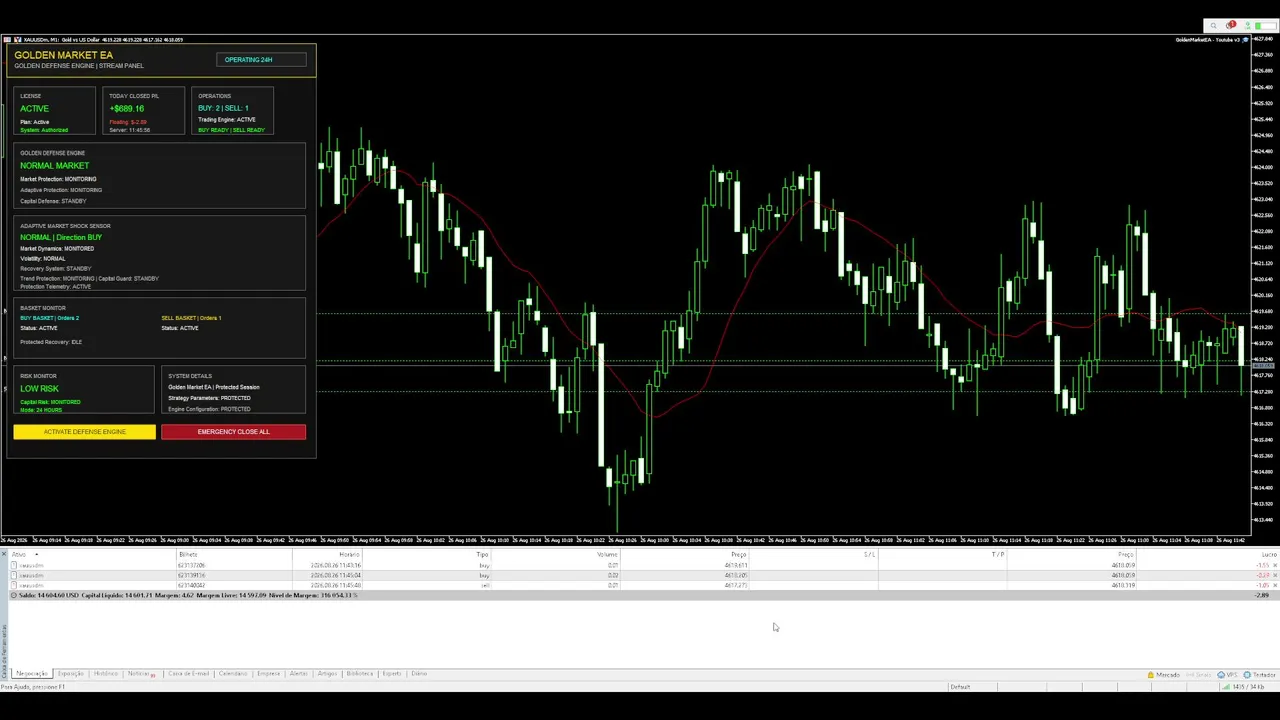Image resolution: width=1280 pixels, height=720 pixels.
Task: Close the buy order with profit -1.55
Action: (x=1275, y=566)
